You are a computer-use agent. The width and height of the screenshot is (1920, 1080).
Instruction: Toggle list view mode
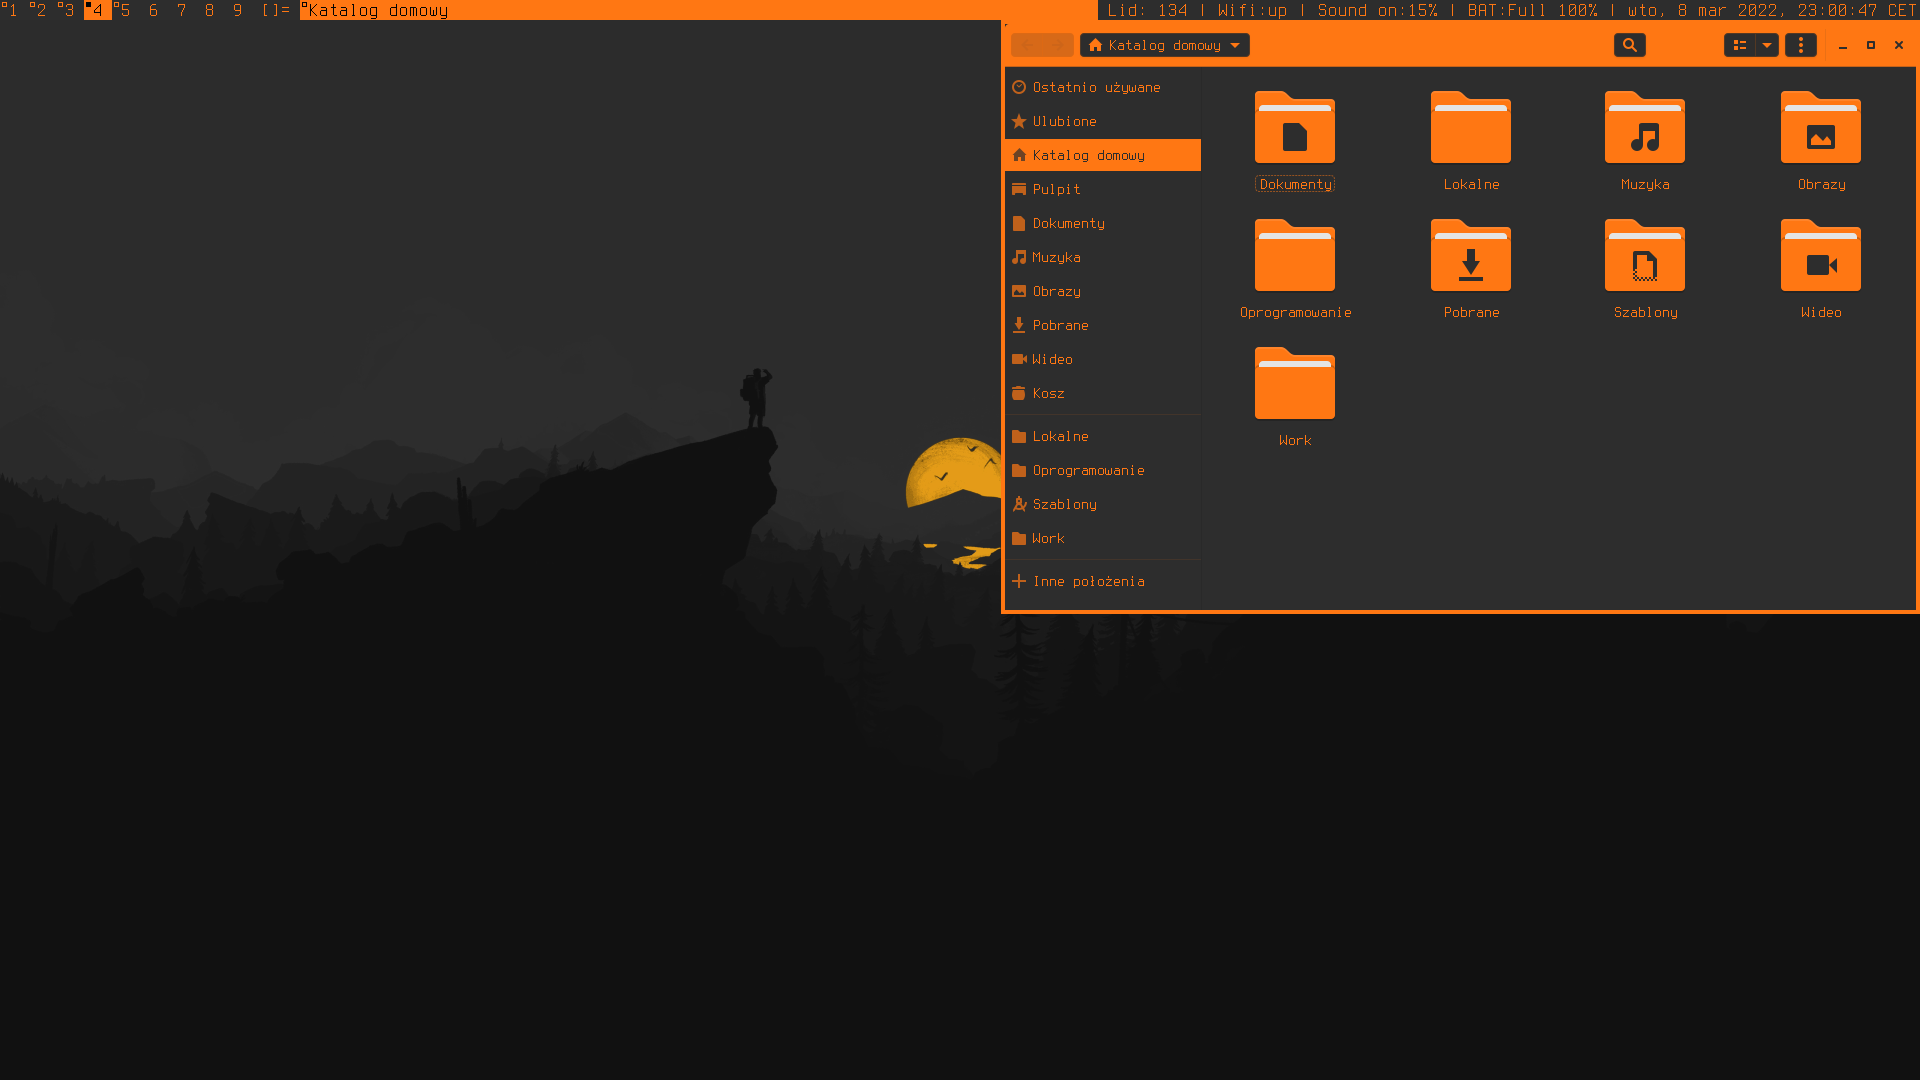point(1739,45)
